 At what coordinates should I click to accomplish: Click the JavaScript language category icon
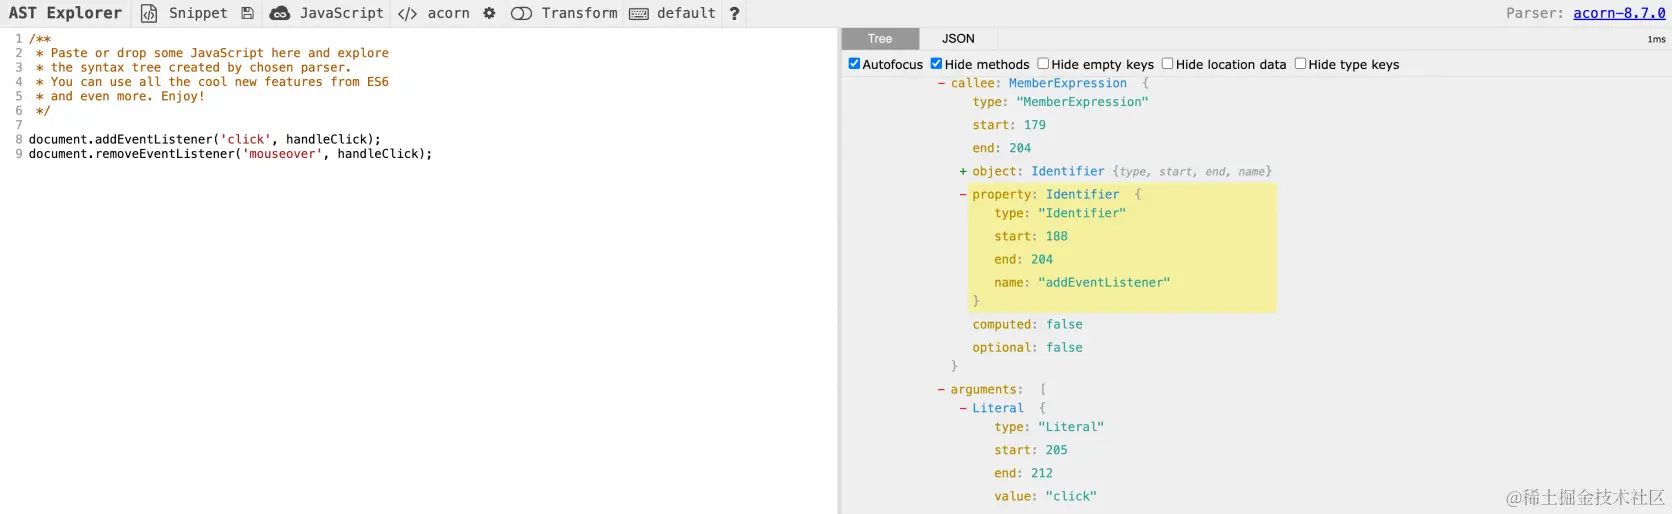click(x=280, y=13)
